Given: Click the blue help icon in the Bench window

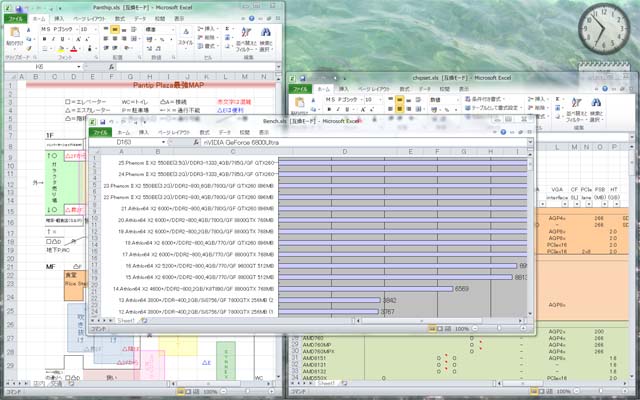Looking at the screenshot, I should (x=503, y=132).
